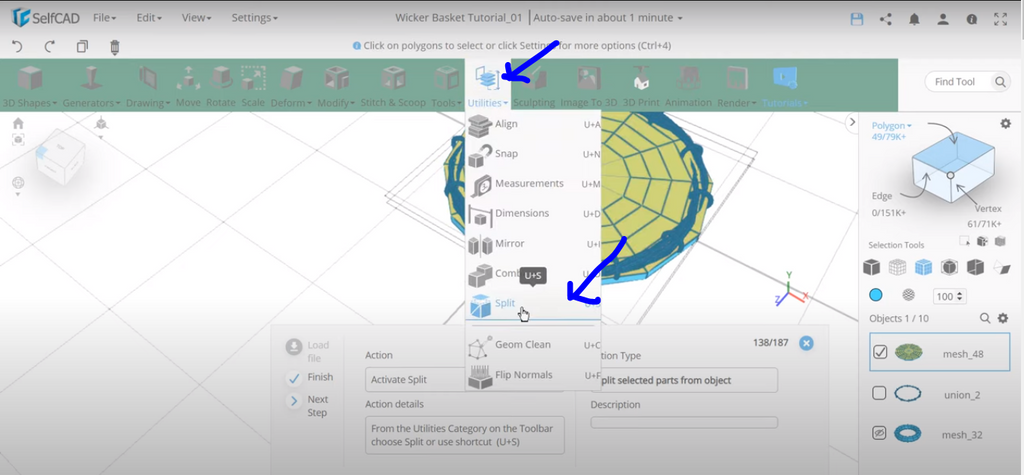
Task: Collapse the right panel with chevron
Action: (851, 122)
